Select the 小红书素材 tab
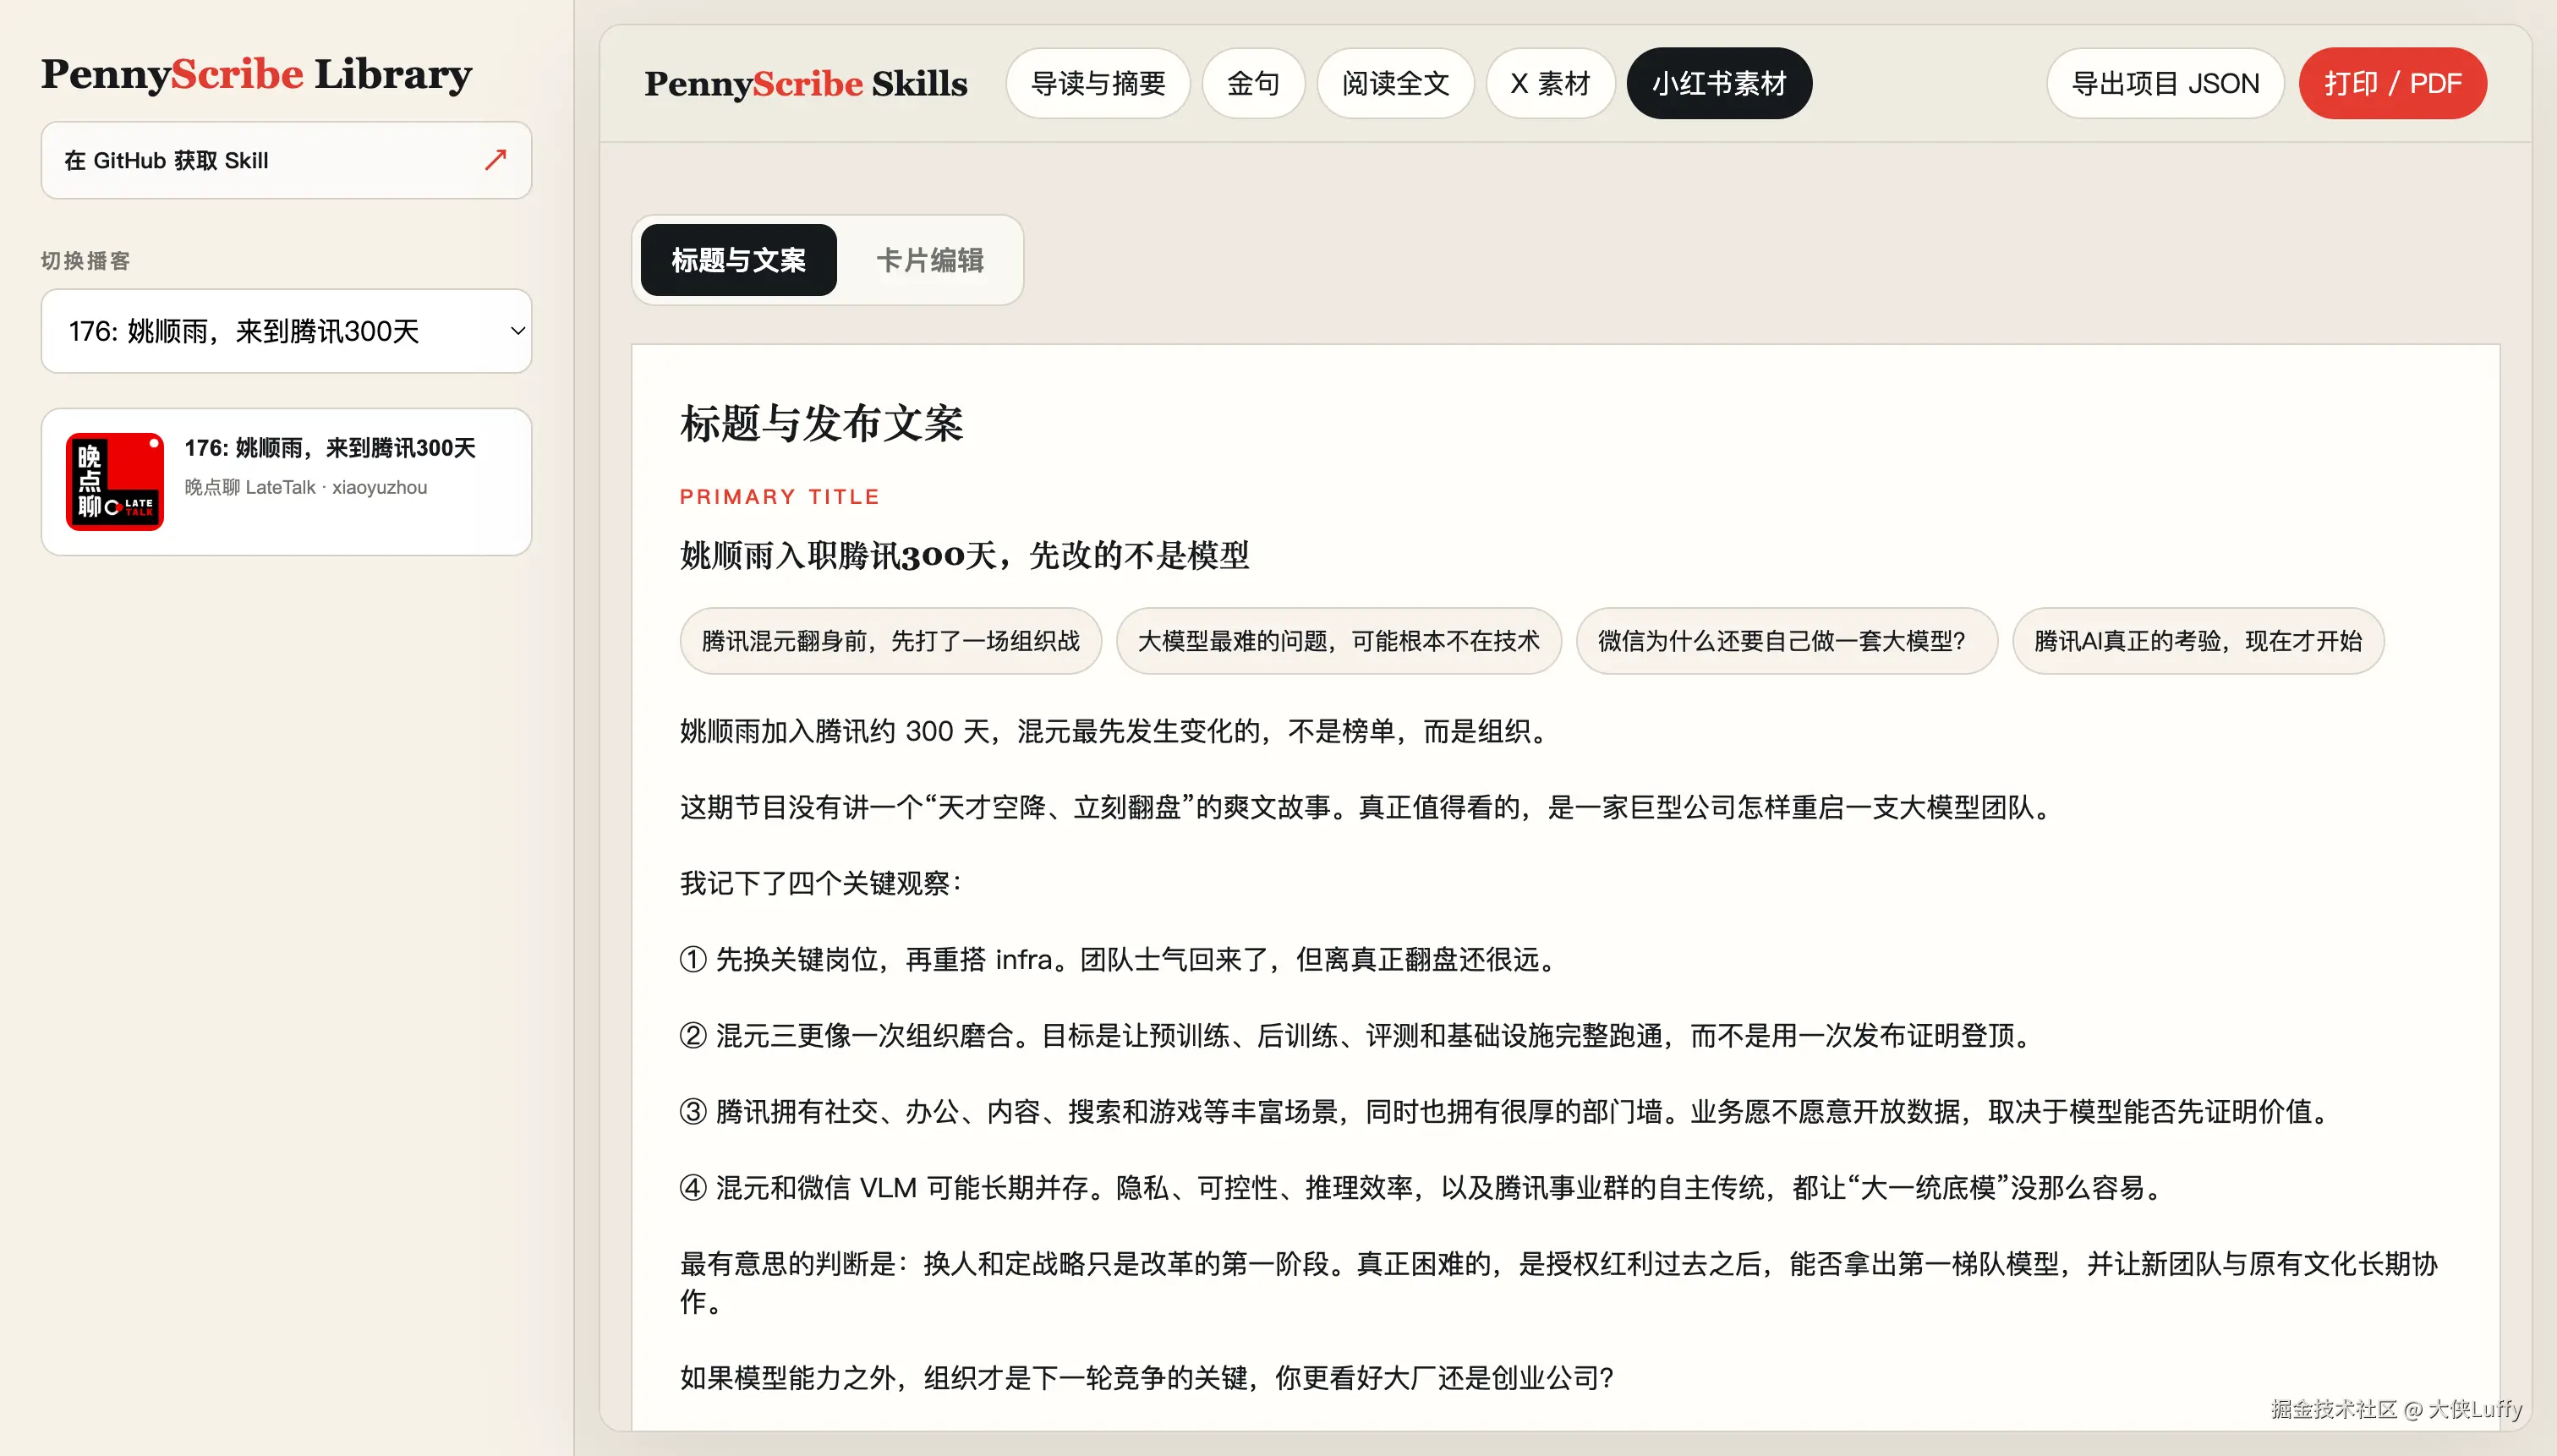The height and width of the screenshot is (1456, 2557). [1719, 83]
